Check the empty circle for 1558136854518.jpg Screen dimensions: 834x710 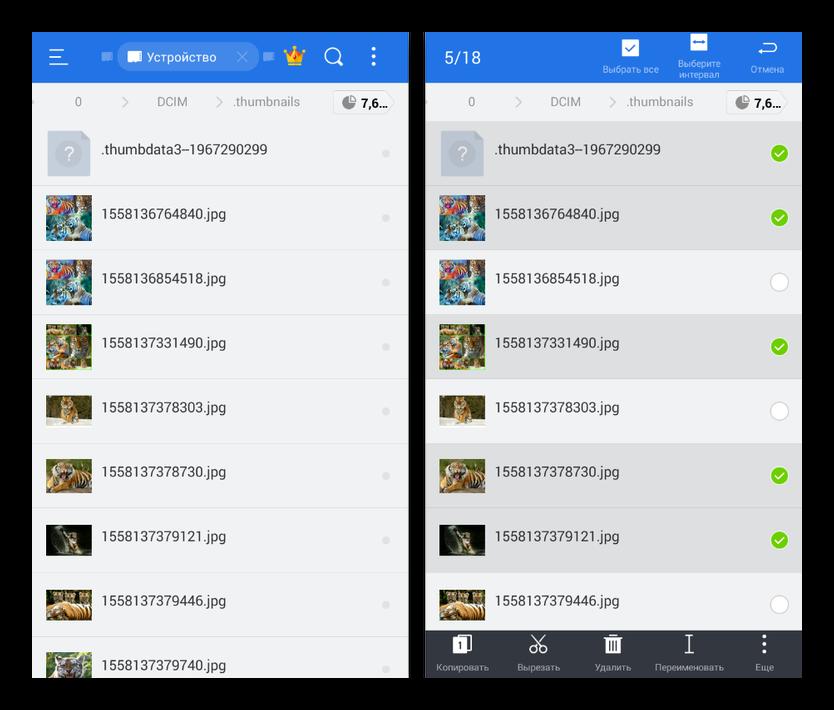(779, 282)
